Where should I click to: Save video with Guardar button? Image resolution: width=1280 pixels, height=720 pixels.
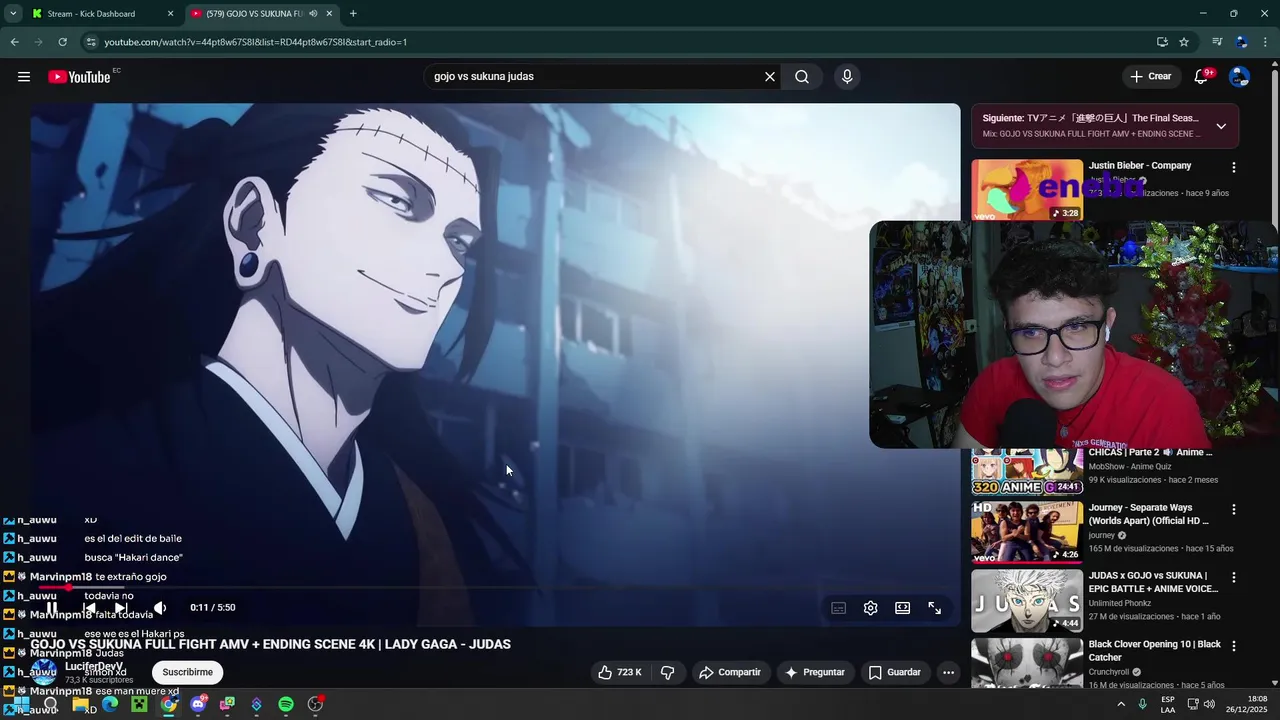pyautogui.click(x=894, y=672)
